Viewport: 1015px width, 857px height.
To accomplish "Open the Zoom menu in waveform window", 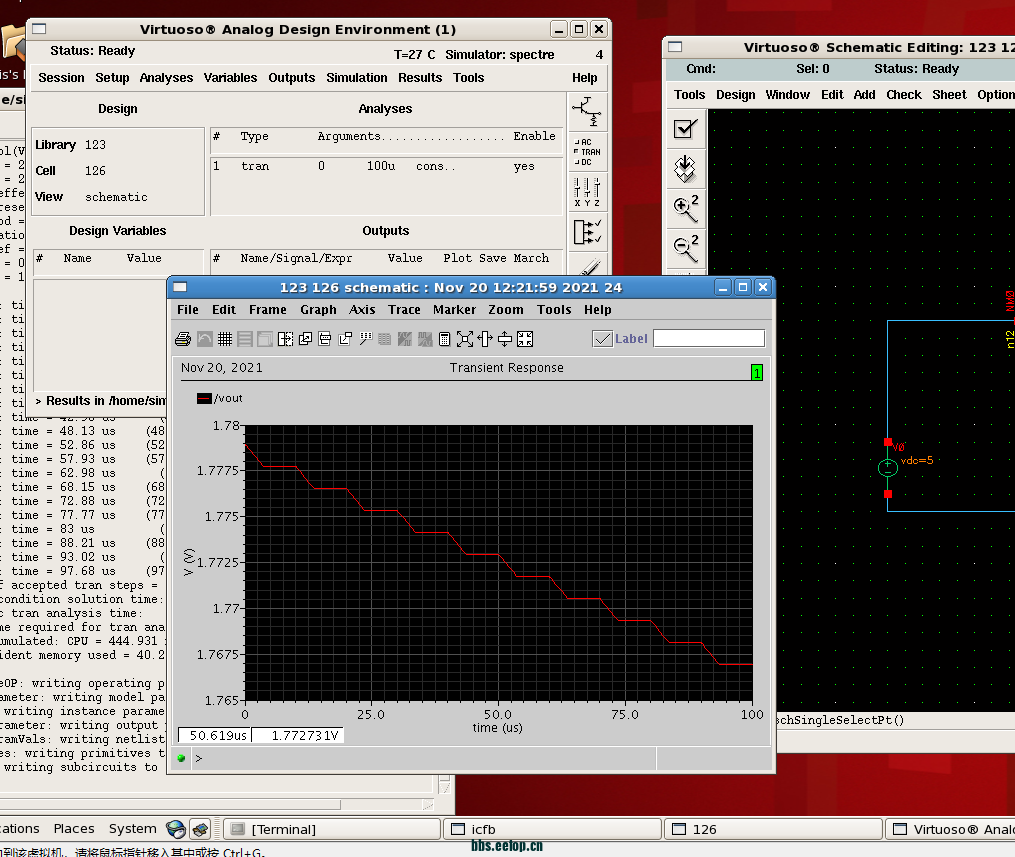I will tap(506, 310).
